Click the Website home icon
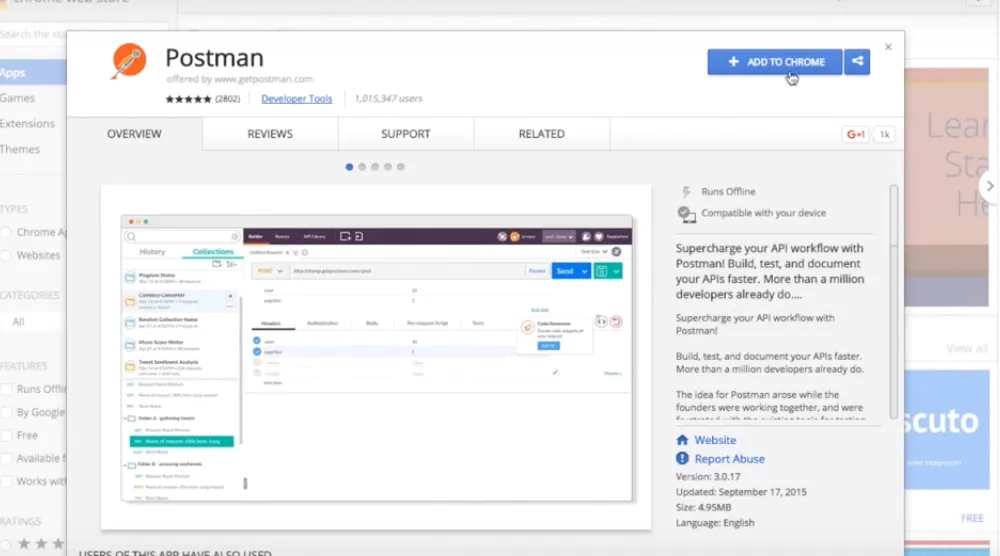 pos(682,440)
